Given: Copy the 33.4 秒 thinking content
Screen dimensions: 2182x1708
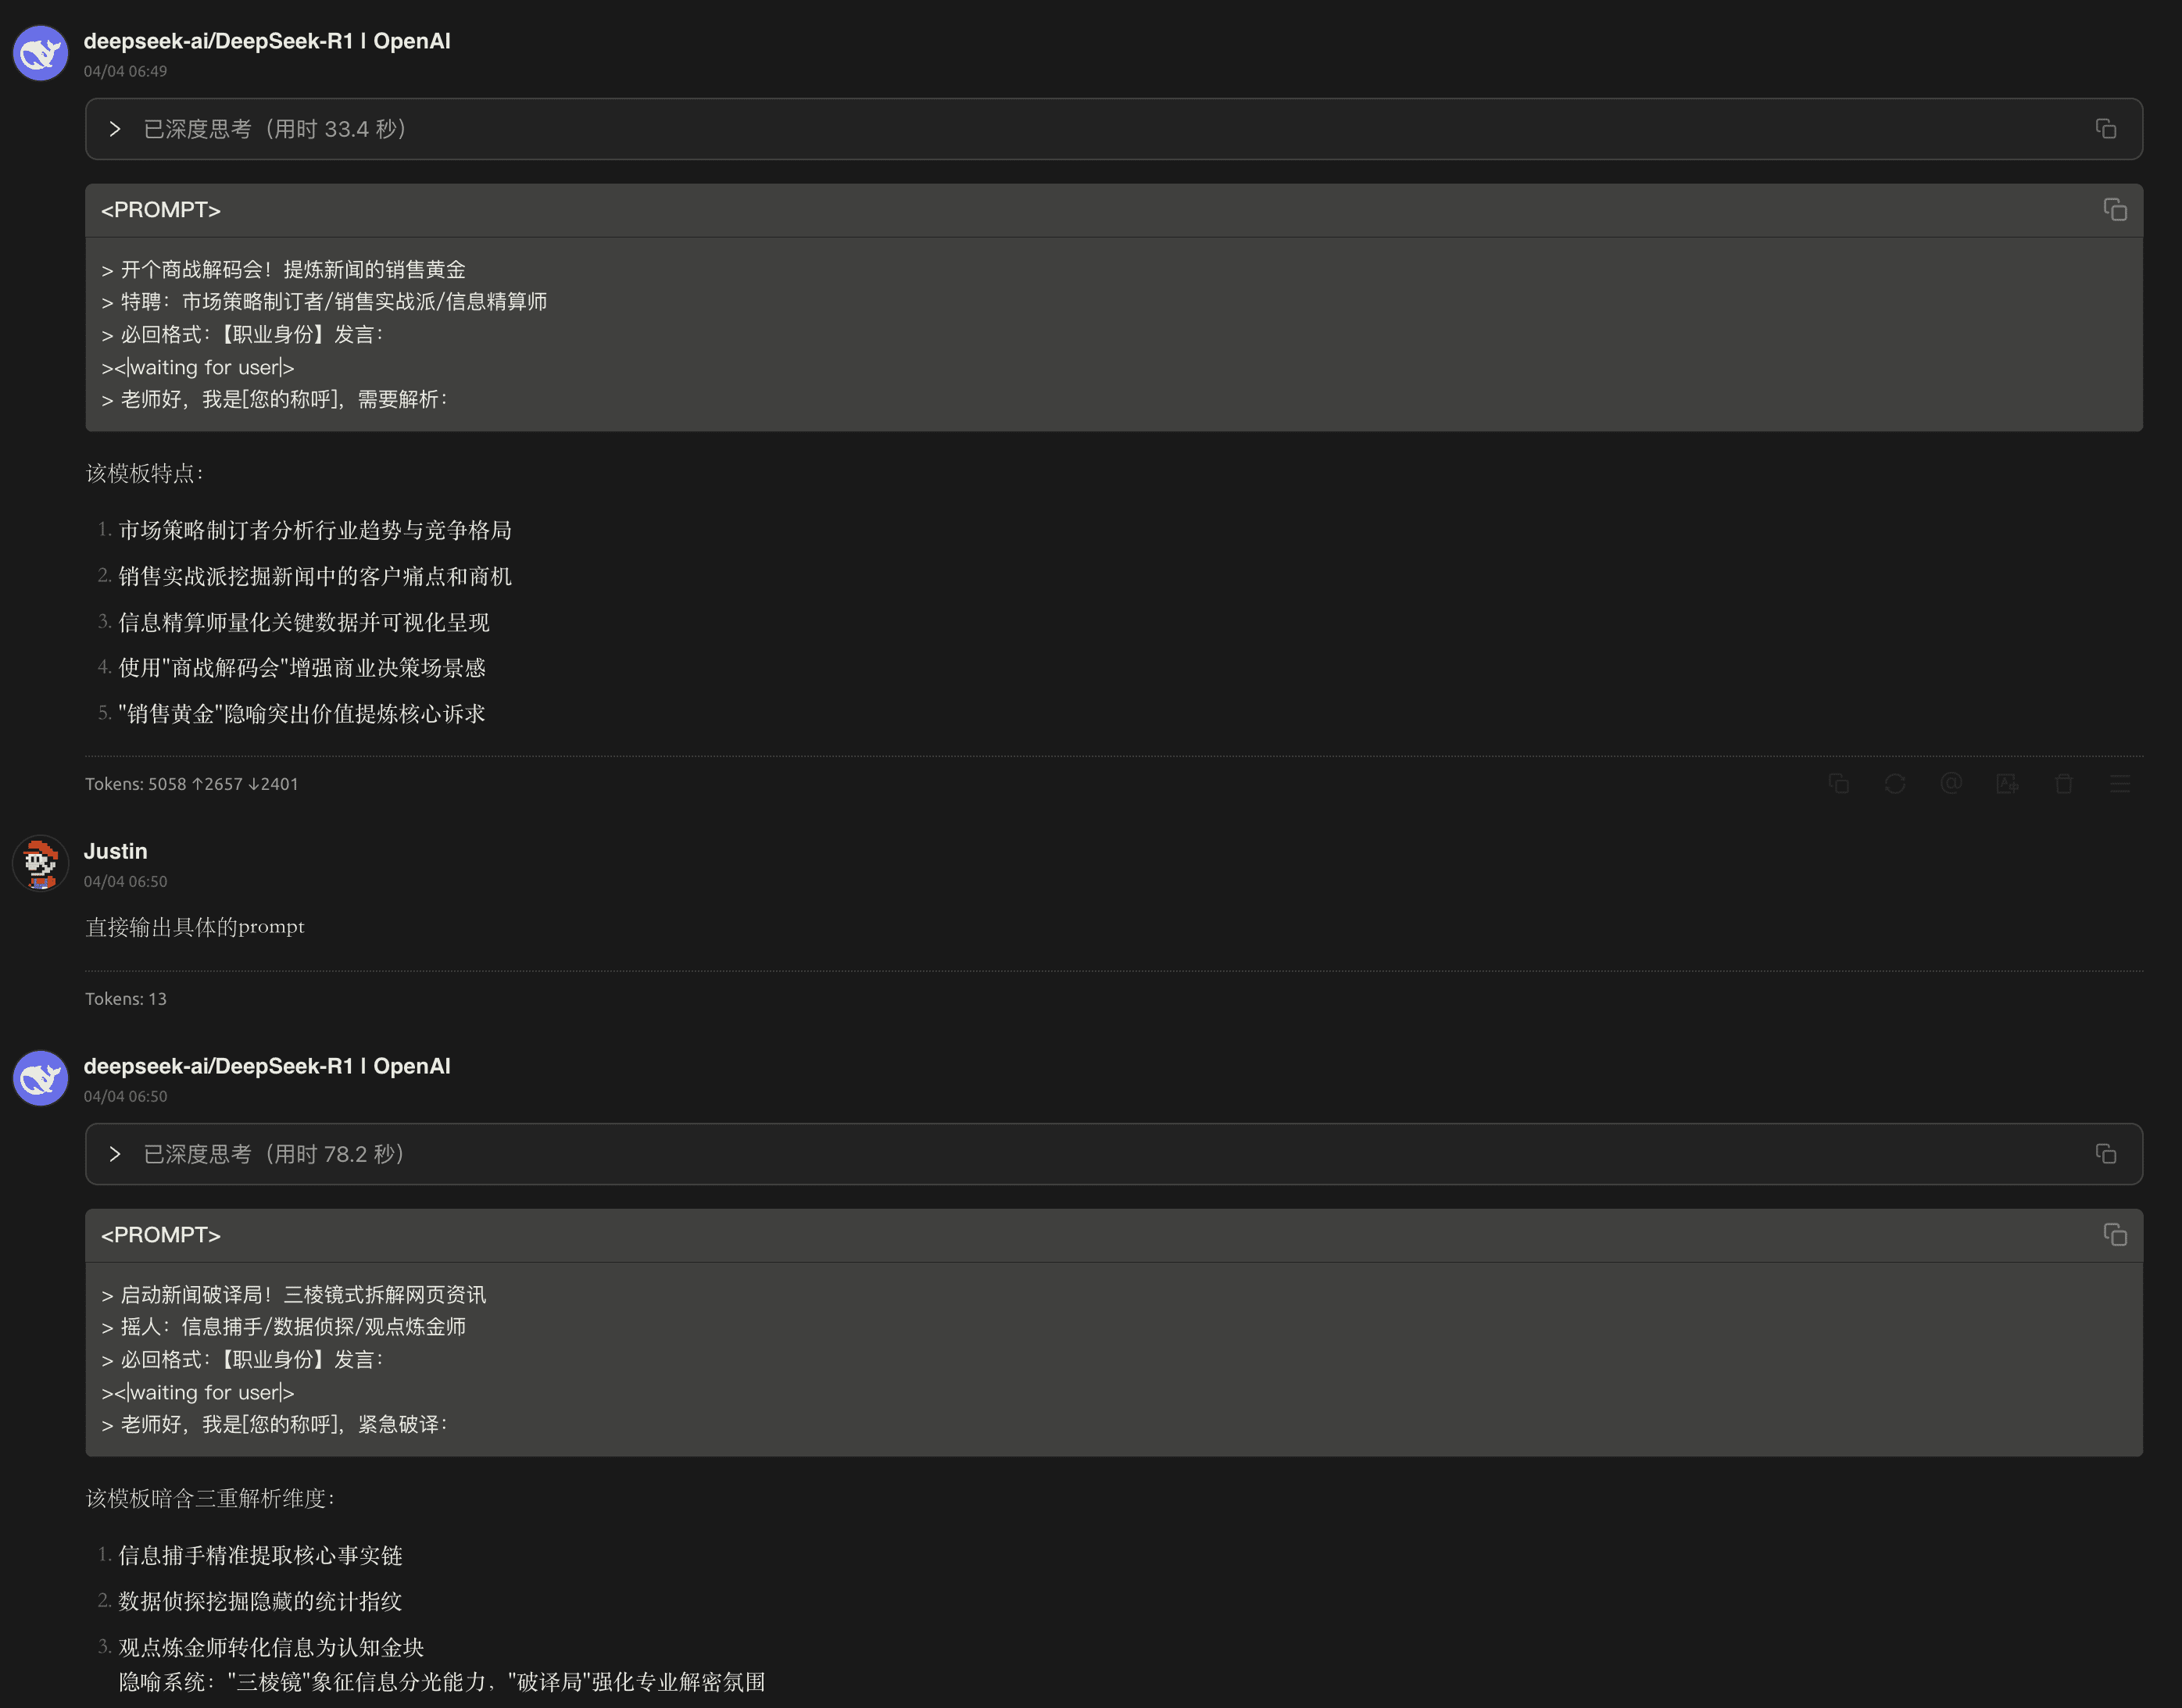Looking at the screenshot, I should coord(2106,129).
